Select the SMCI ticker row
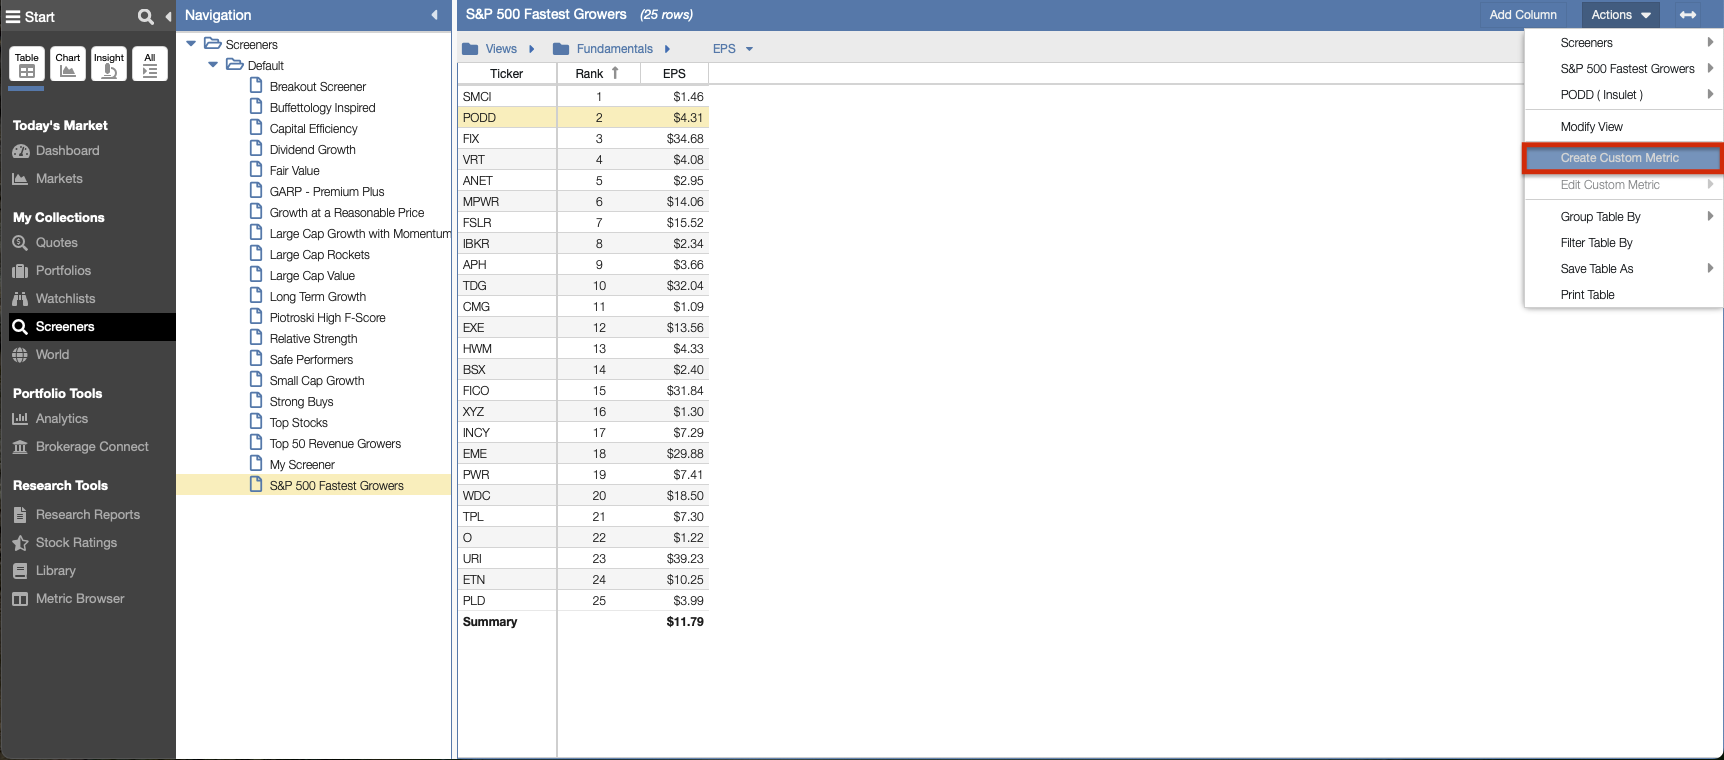Viewport: 1724px width, 760px height. 583,97
